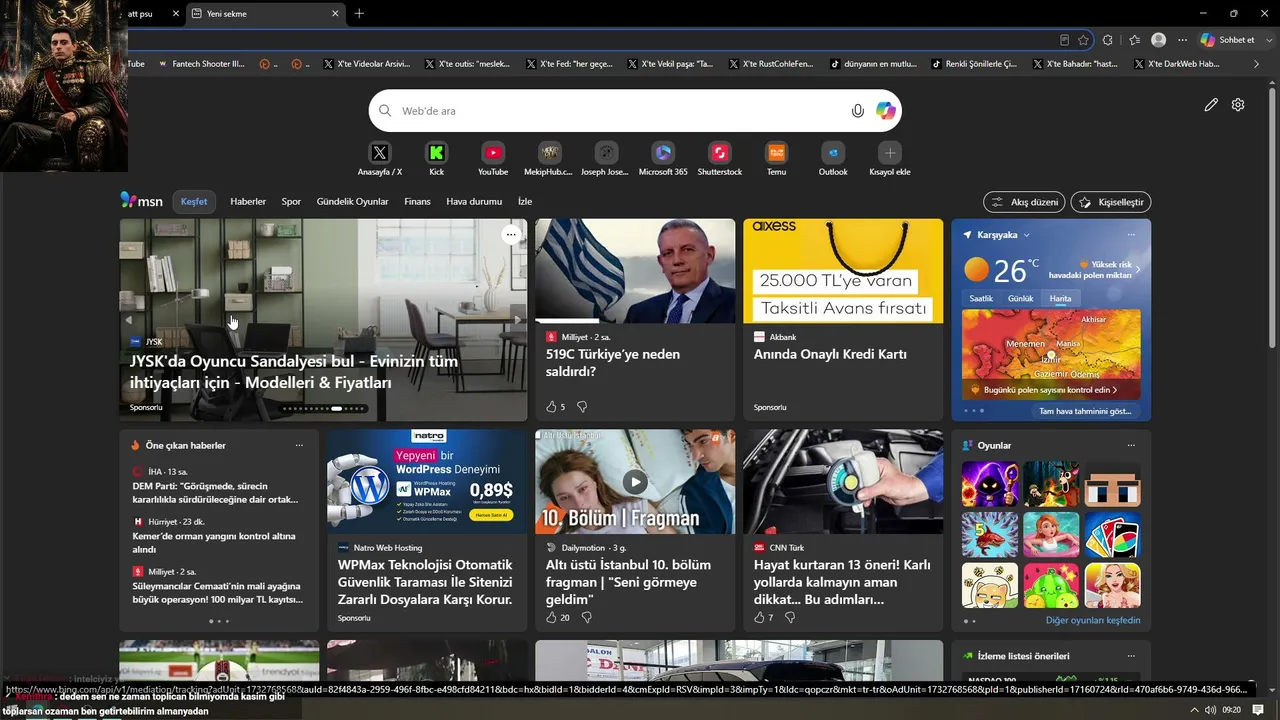Click the taskbar volume icon
This screenshot has width=1280, height=720.
click(x=1210, y=710)
